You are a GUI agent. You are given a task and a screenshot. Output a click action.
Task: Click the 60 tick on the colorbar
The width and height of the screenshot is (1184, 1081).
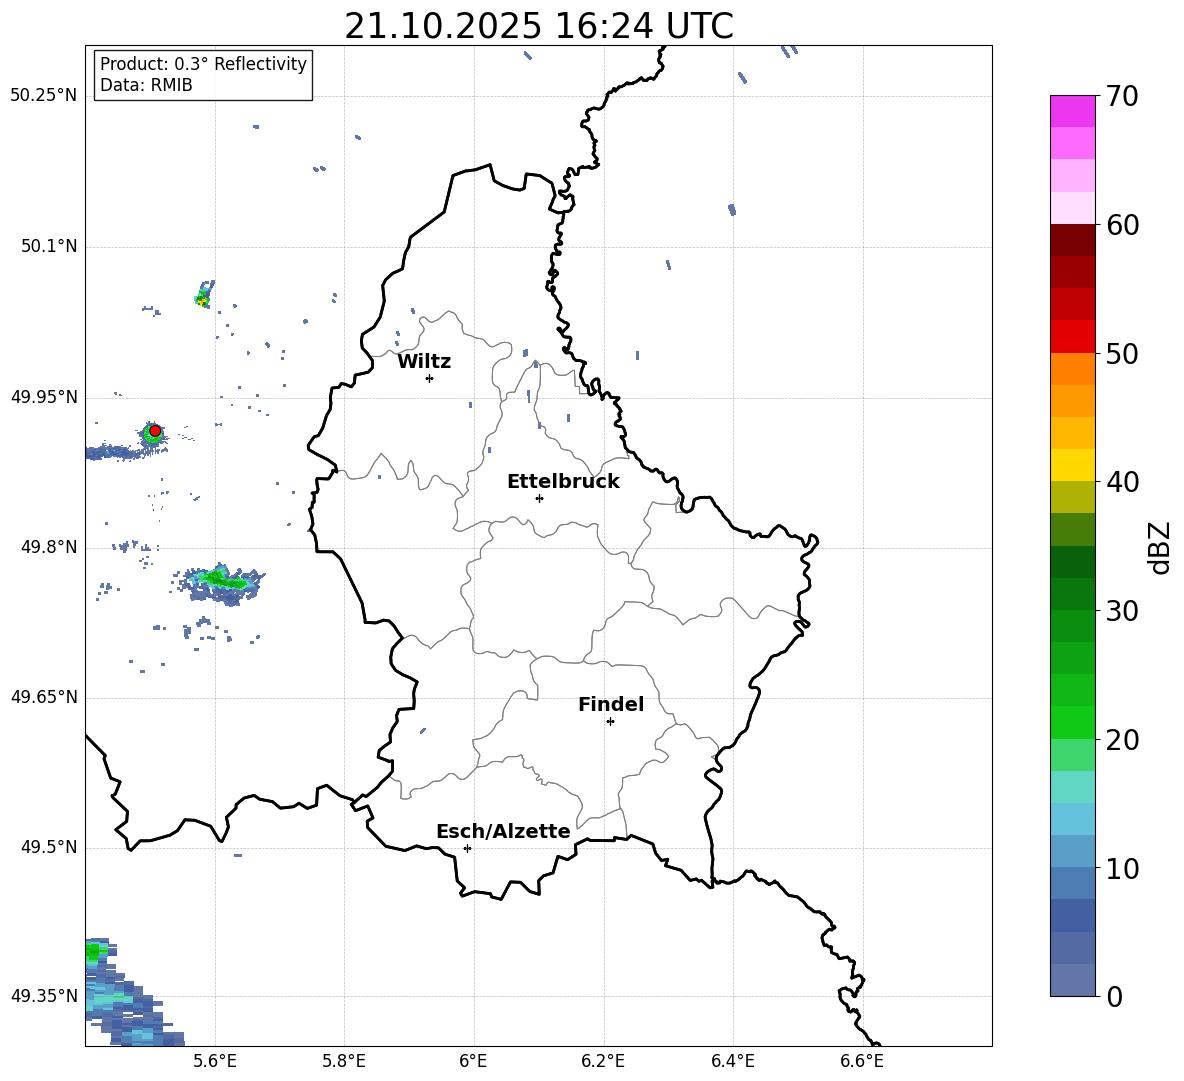(x=1122, y=225)
